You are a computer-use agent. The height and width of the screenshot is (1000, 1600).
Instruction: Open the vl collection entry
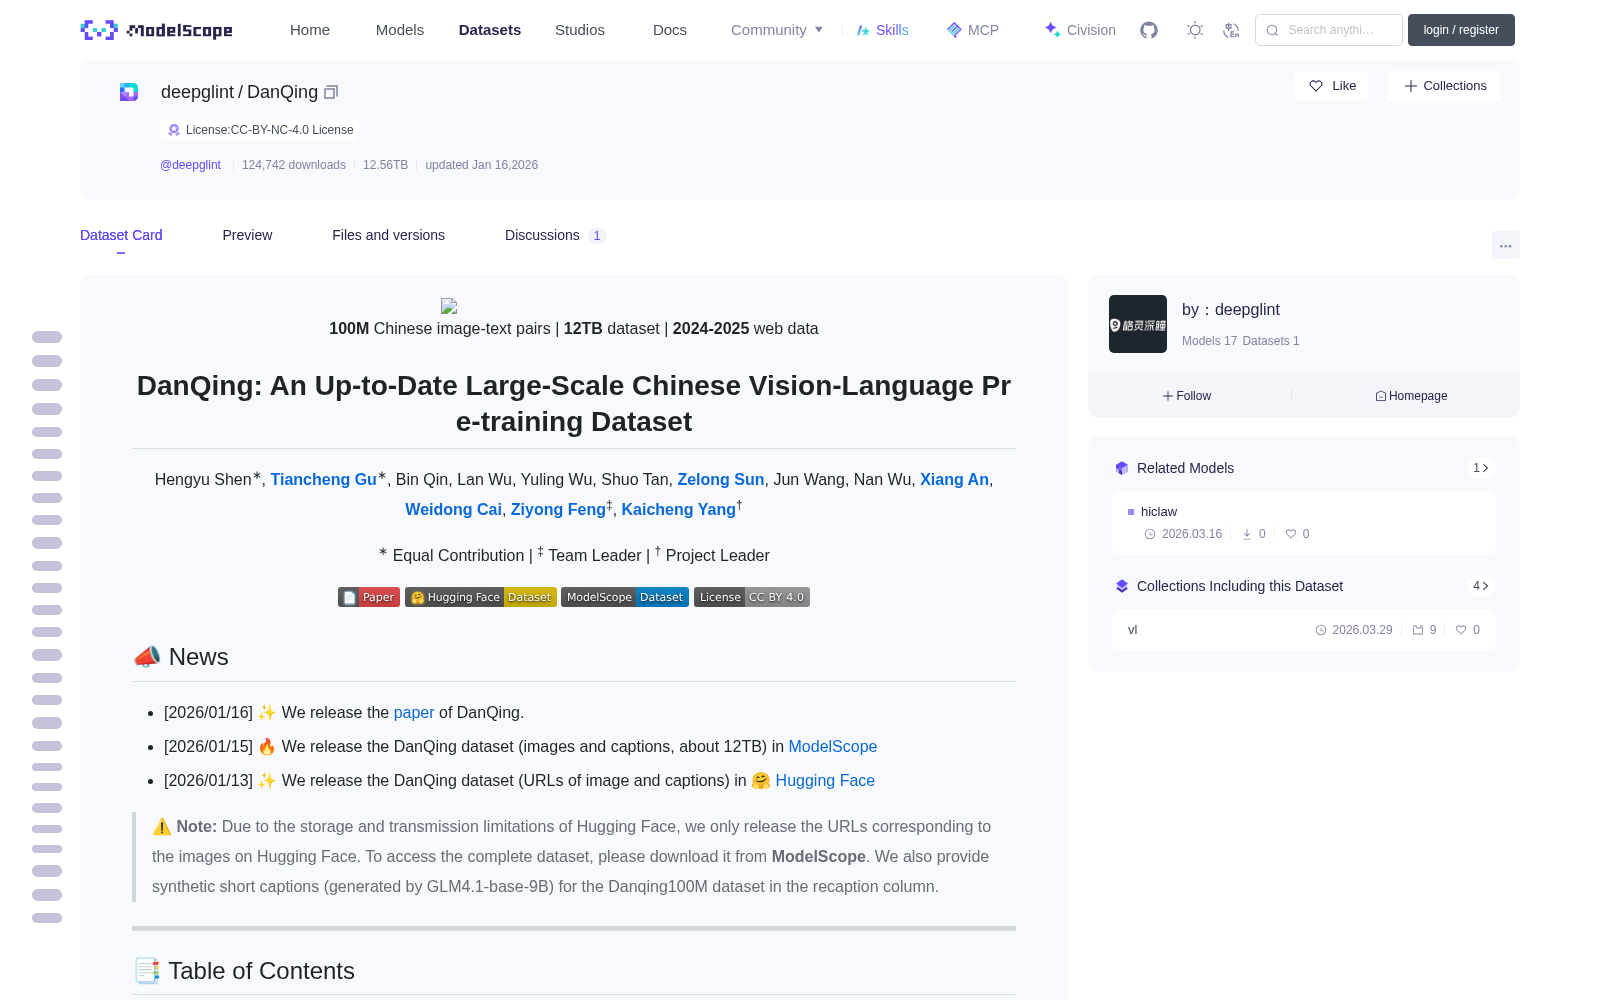[1304, 630]
